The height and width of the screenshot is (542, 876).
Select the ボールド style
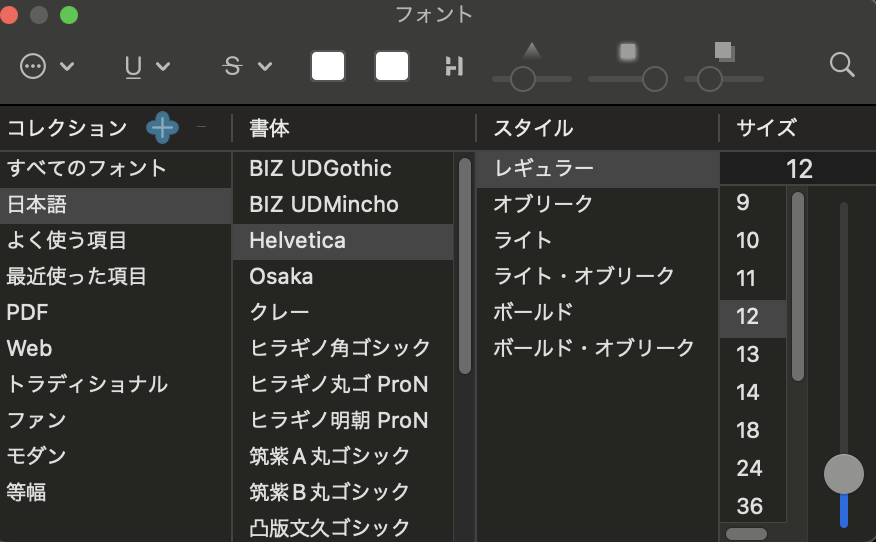(597, 312)
